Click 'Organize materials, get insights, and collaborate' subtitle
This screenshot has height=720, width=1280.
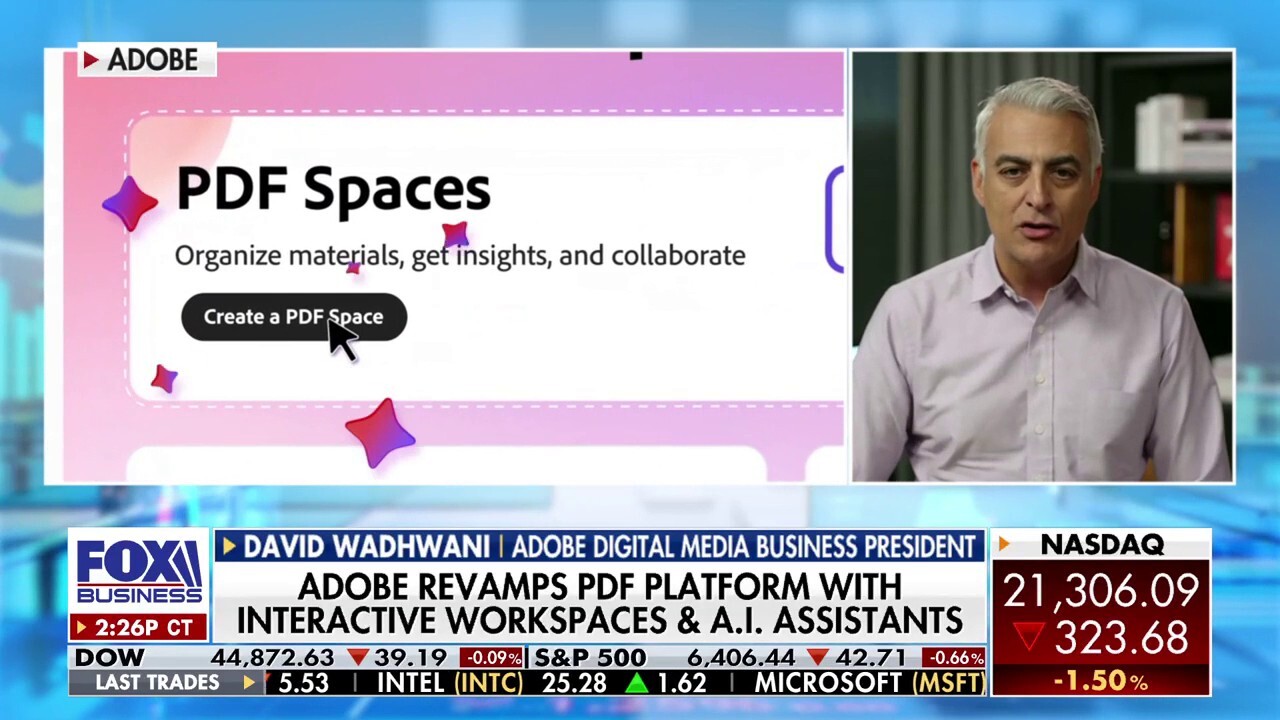click(460, 255)
